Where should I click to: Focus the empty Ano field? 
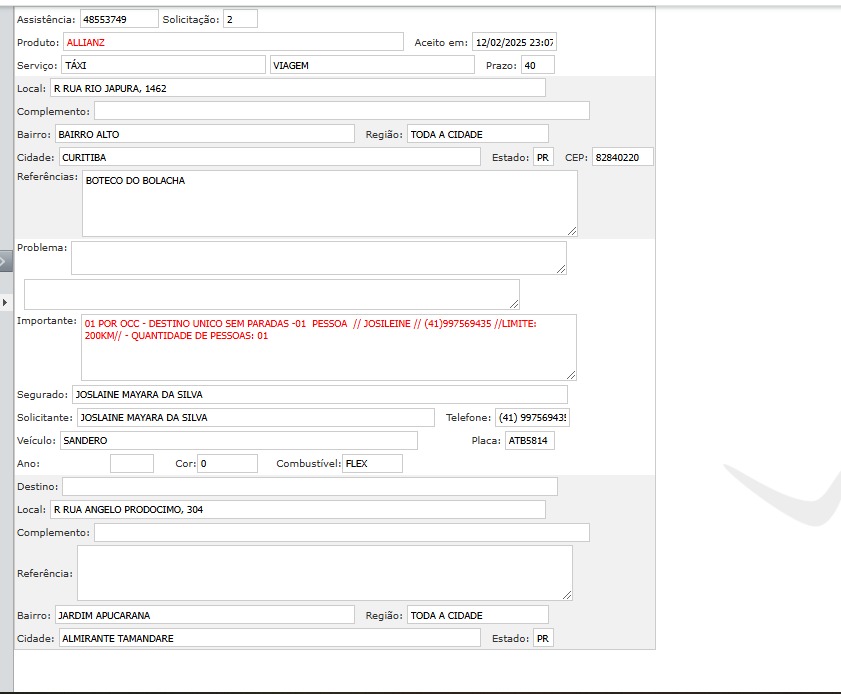coord(132,463)
